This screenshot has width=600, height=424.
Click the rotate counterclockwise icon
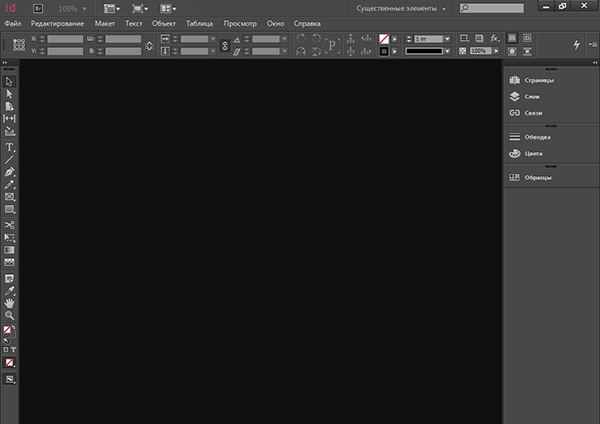point(316,38)
